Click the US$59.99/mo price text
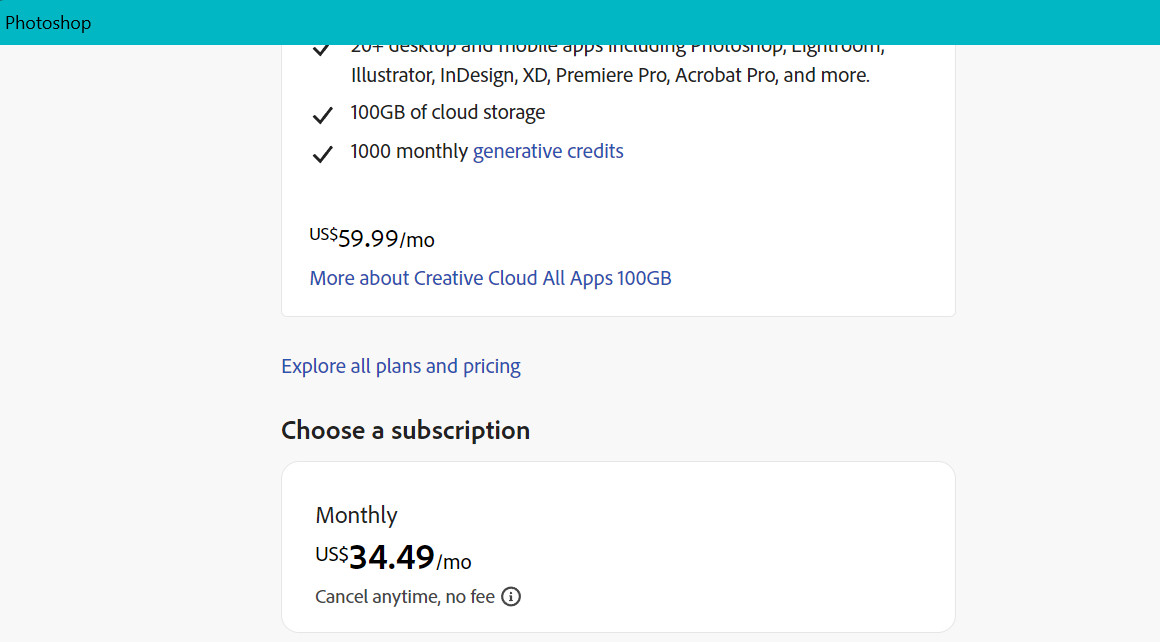 point(372,238)
